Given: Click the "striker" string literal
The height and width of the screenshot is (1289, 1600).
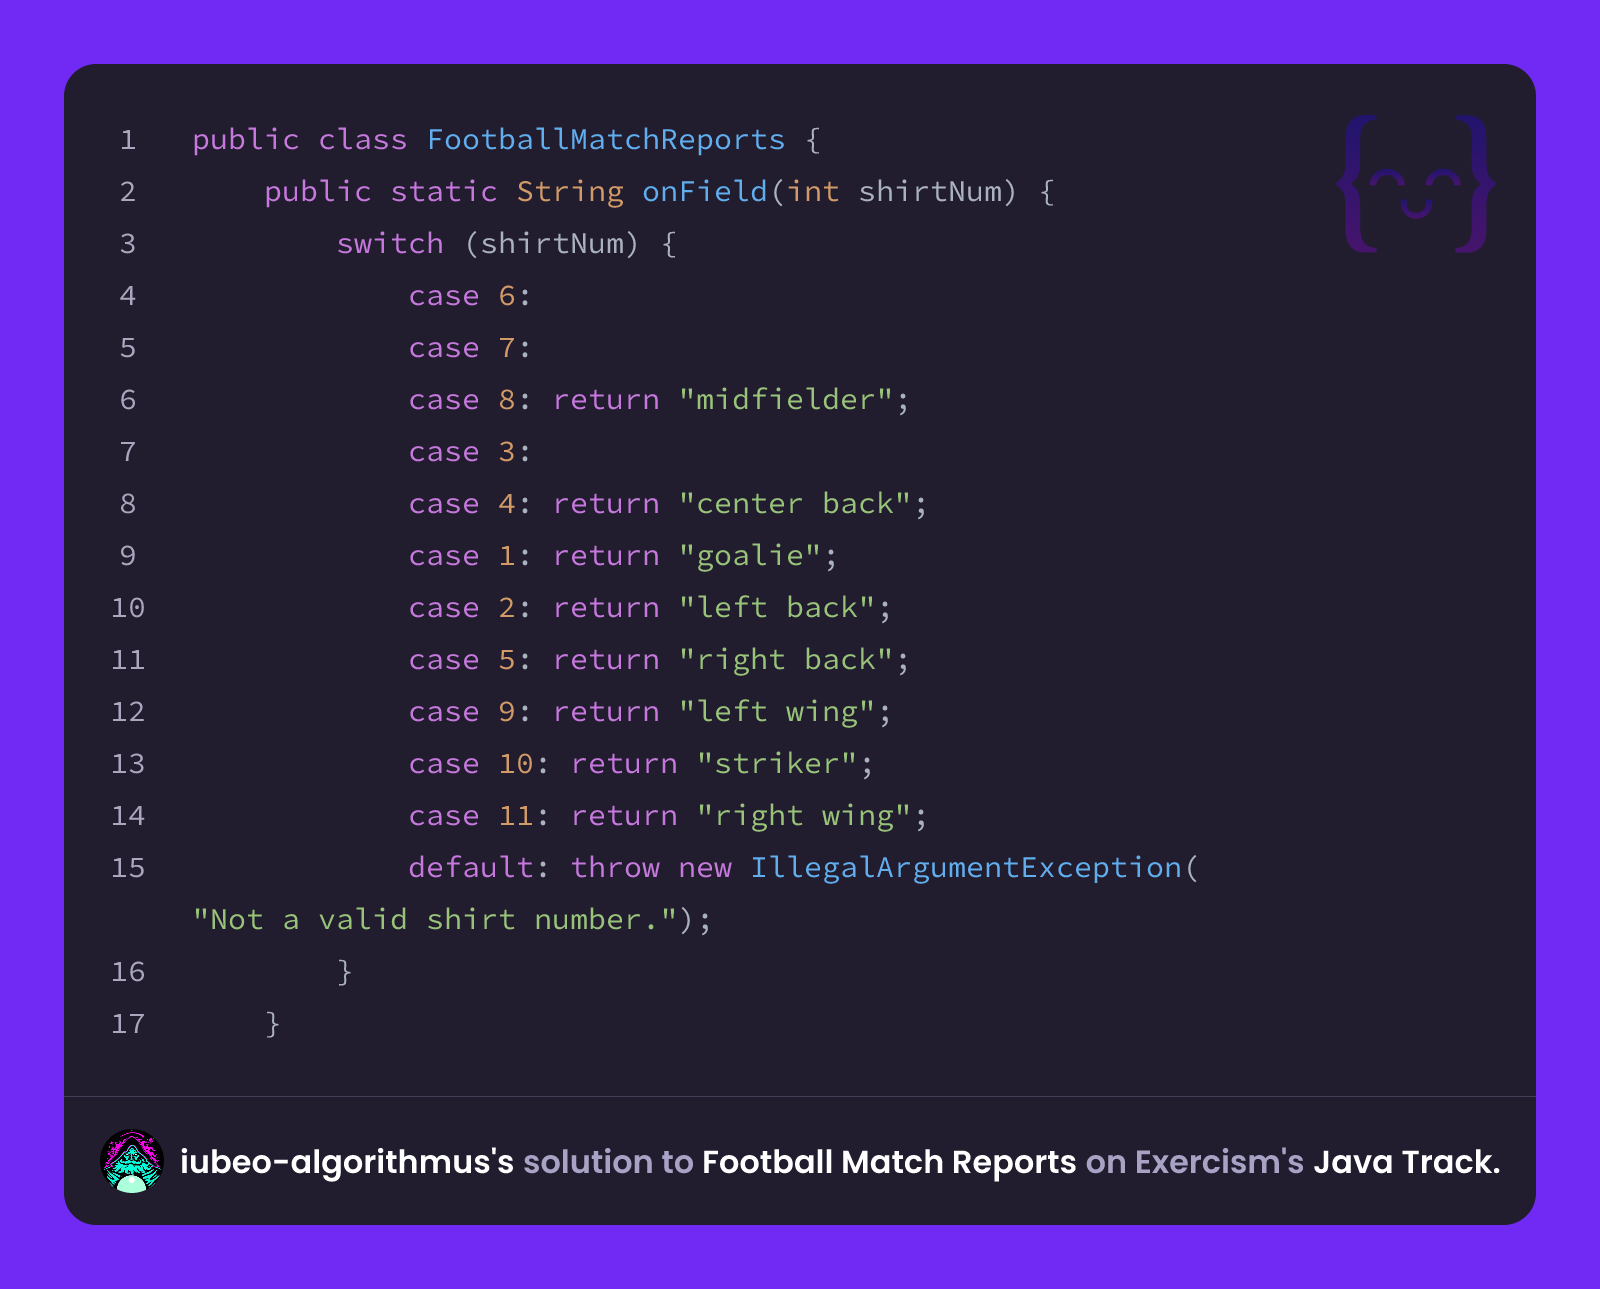Looking at the screenshot, I should click(x=776, y=764).
